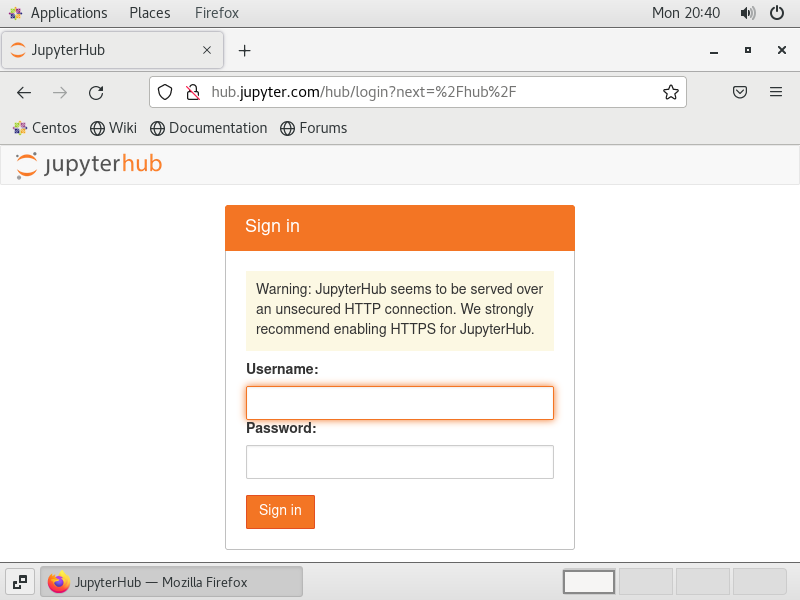
Task: Switch to the first workspace in switcher
Action: (x=589, y=582)
